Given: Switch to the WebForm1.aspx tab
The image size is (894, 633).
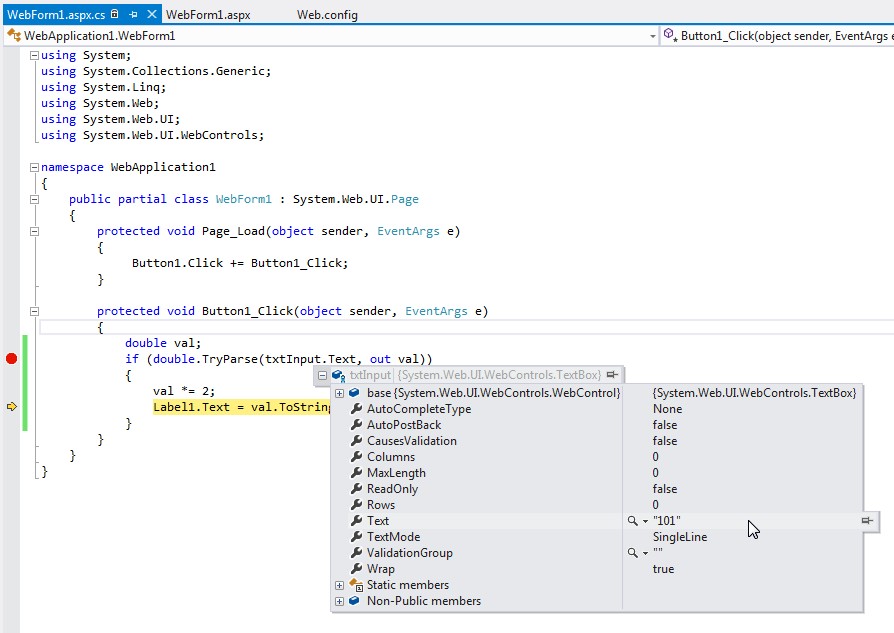Looking at the screenshot, I should coord(208,15).
